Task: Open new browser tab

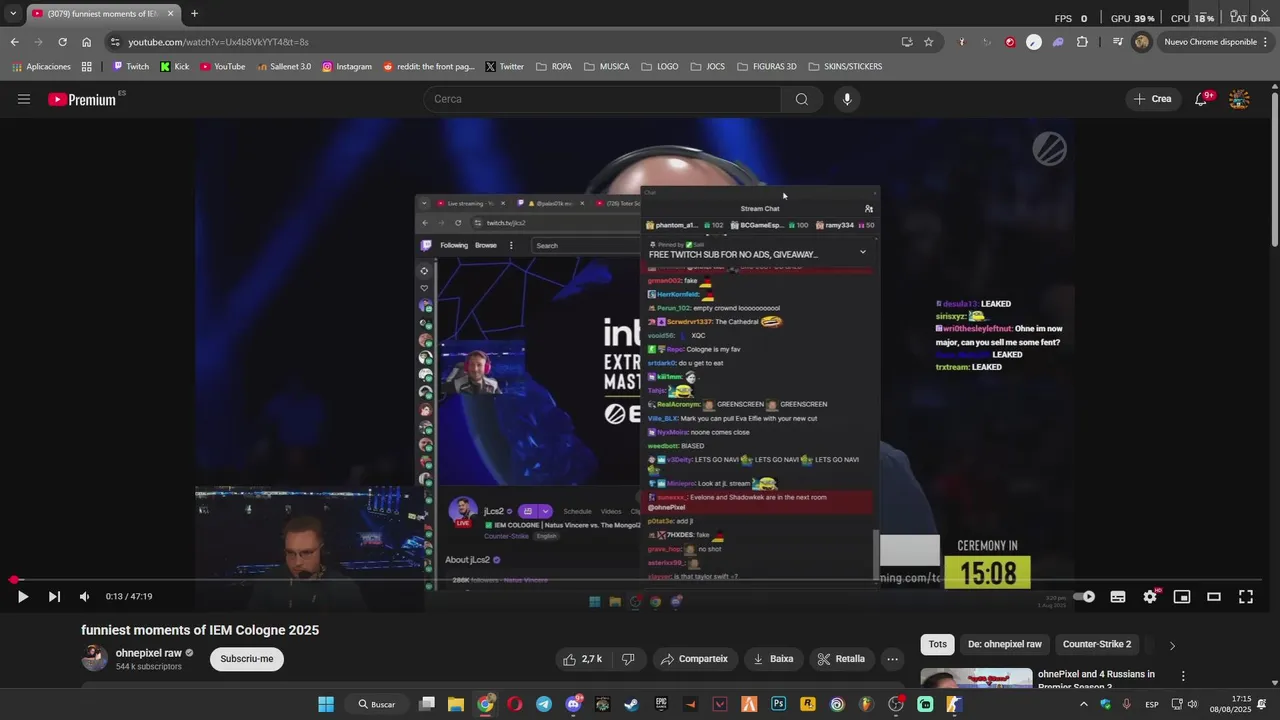Action: pos(194,13)
